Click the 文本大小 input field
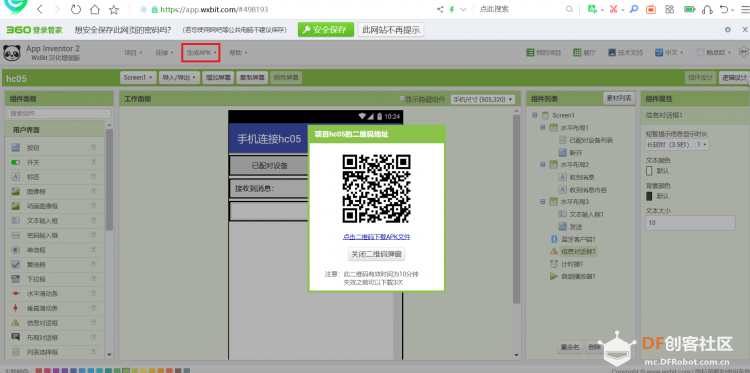Screen dimensions: 750x373 (690, 223)
